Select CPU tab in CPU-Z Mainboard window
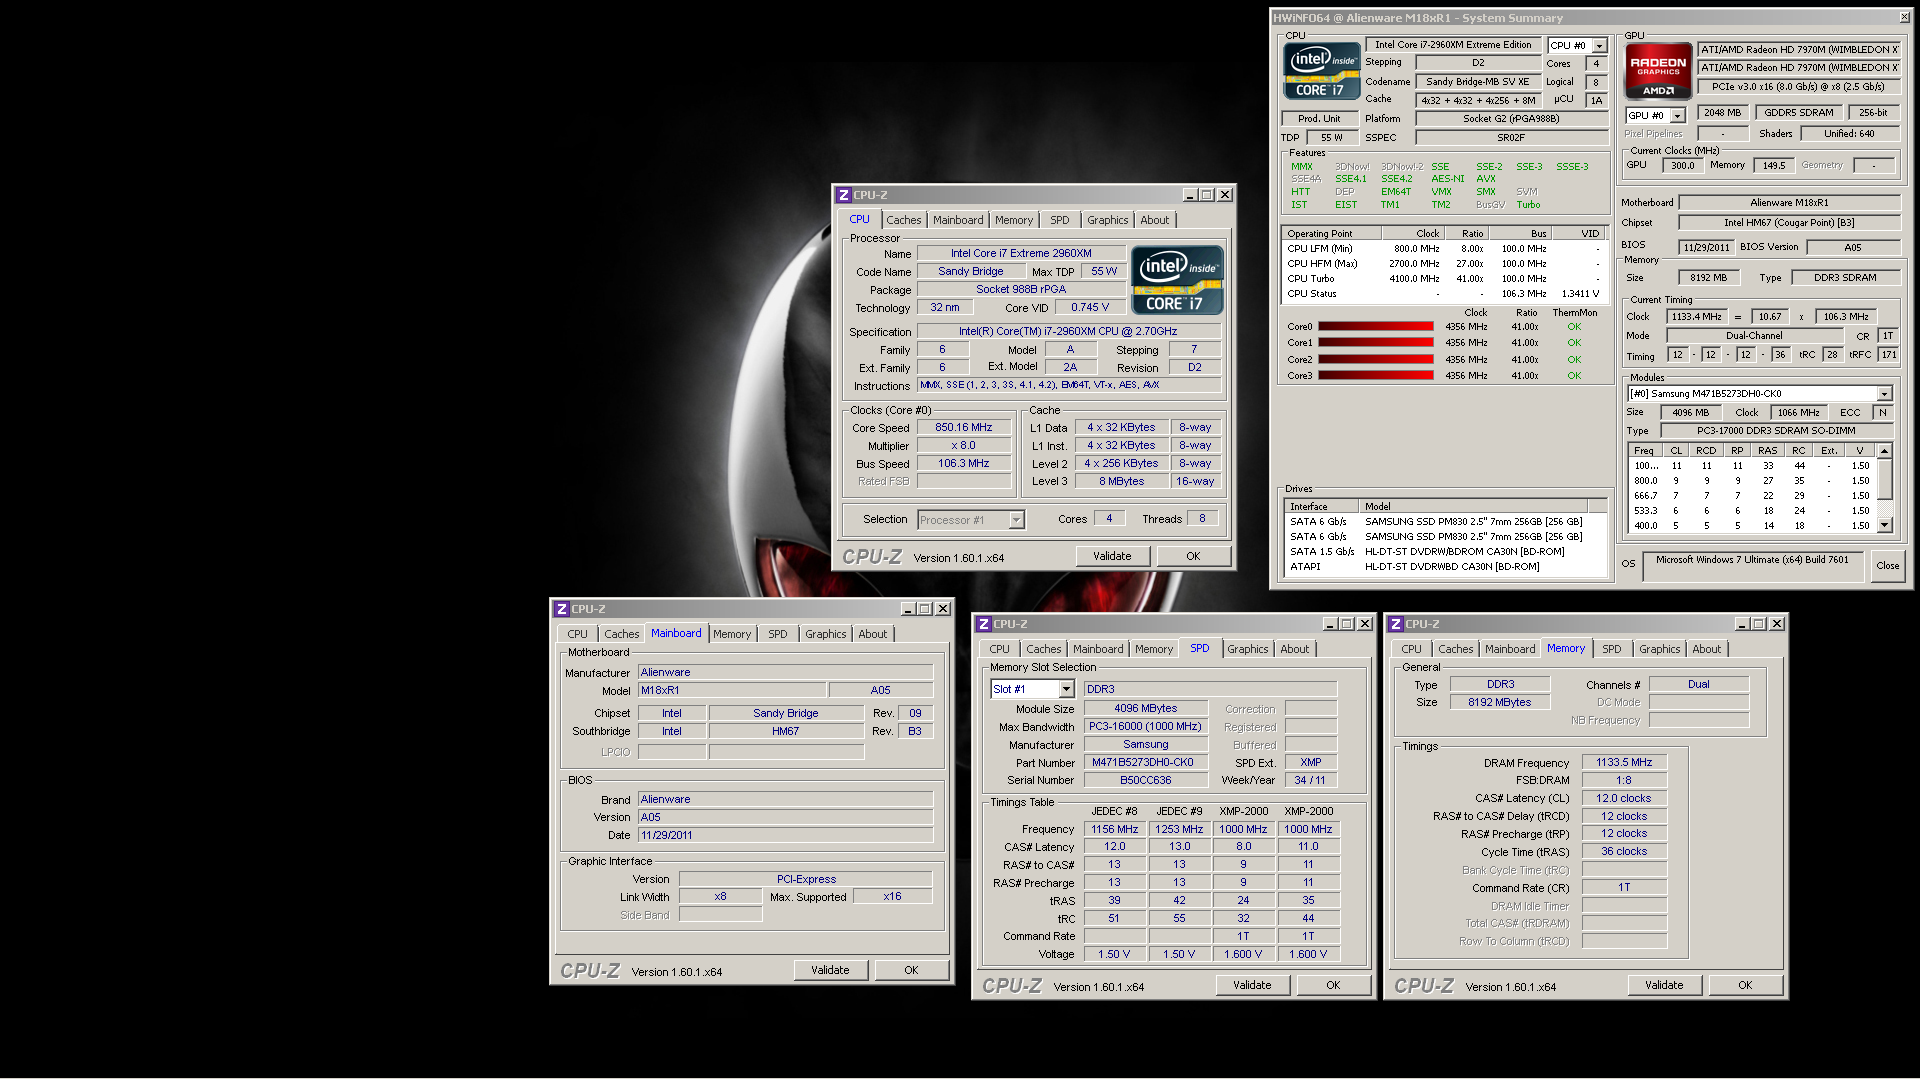 pos(577,634)
